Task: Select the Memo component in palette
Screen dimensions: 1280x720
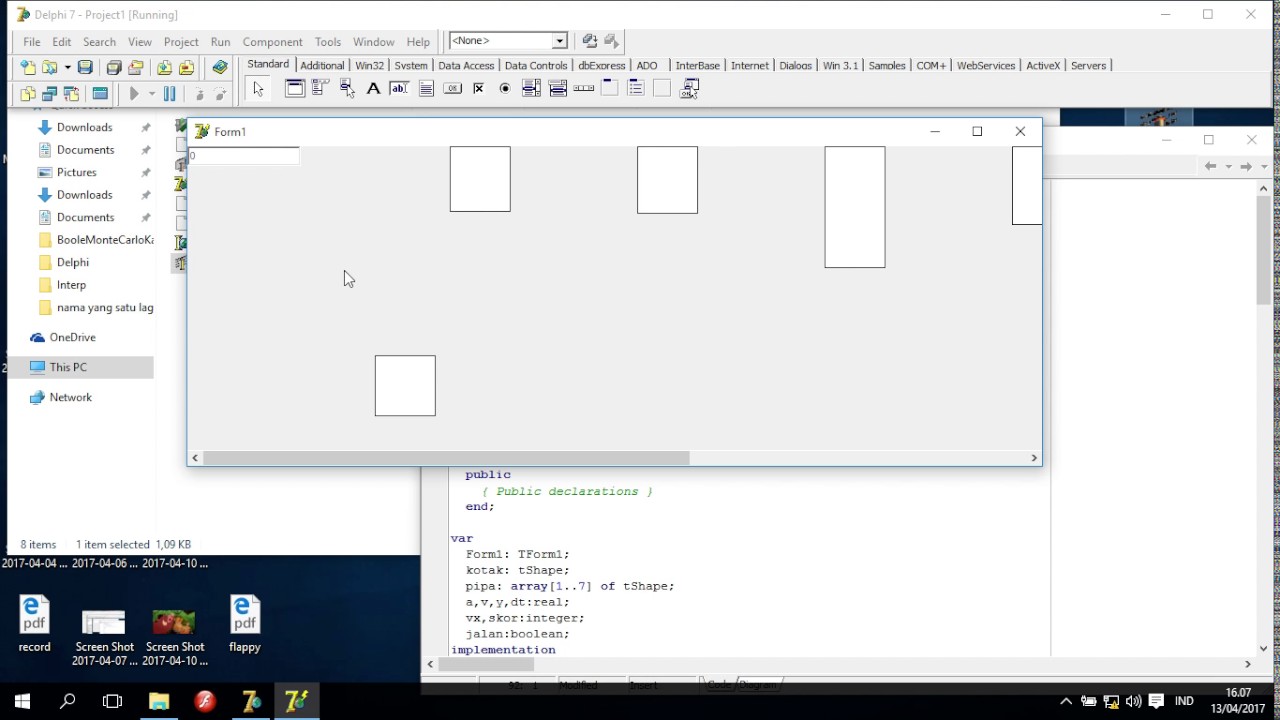Action: click(x=426, y=89)
